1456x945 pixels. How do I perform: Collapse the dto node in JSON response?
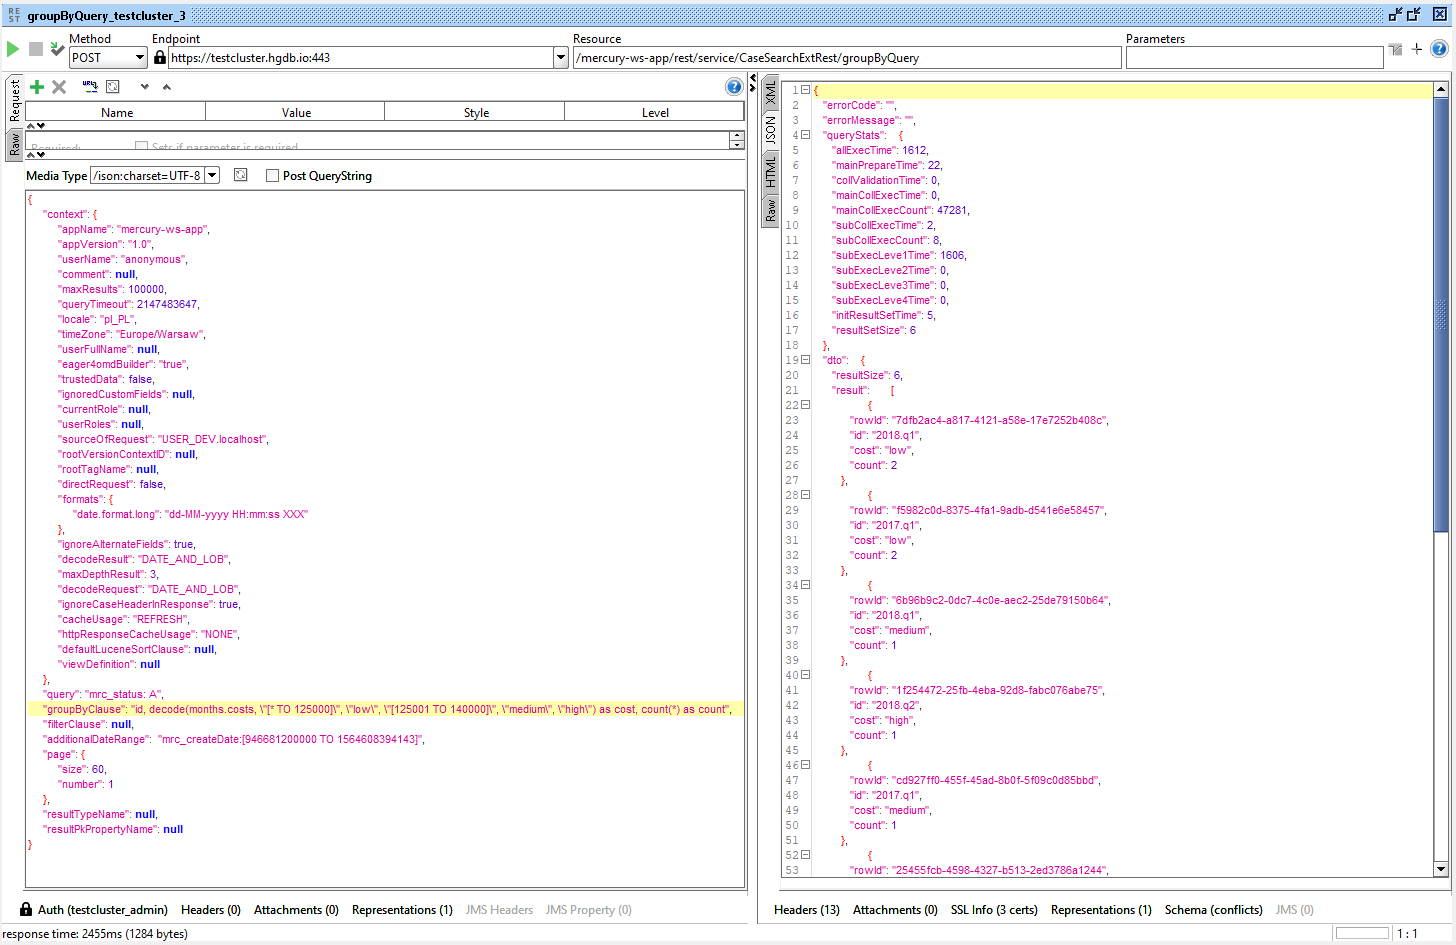coord(805,360)
